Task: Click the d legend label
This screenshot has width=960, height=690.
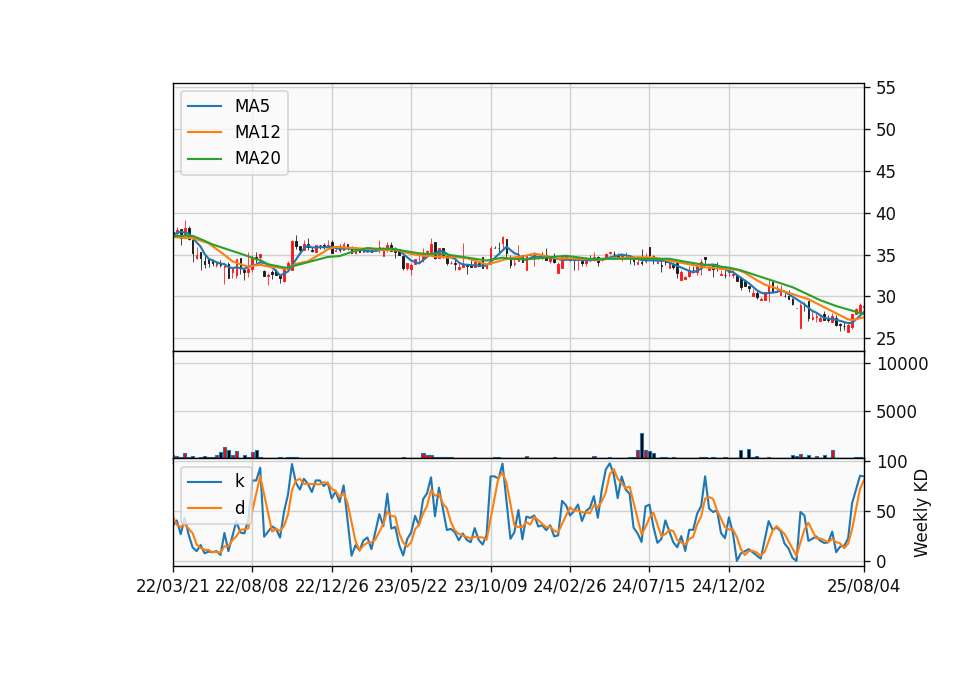Action: (x=240, y=508)
